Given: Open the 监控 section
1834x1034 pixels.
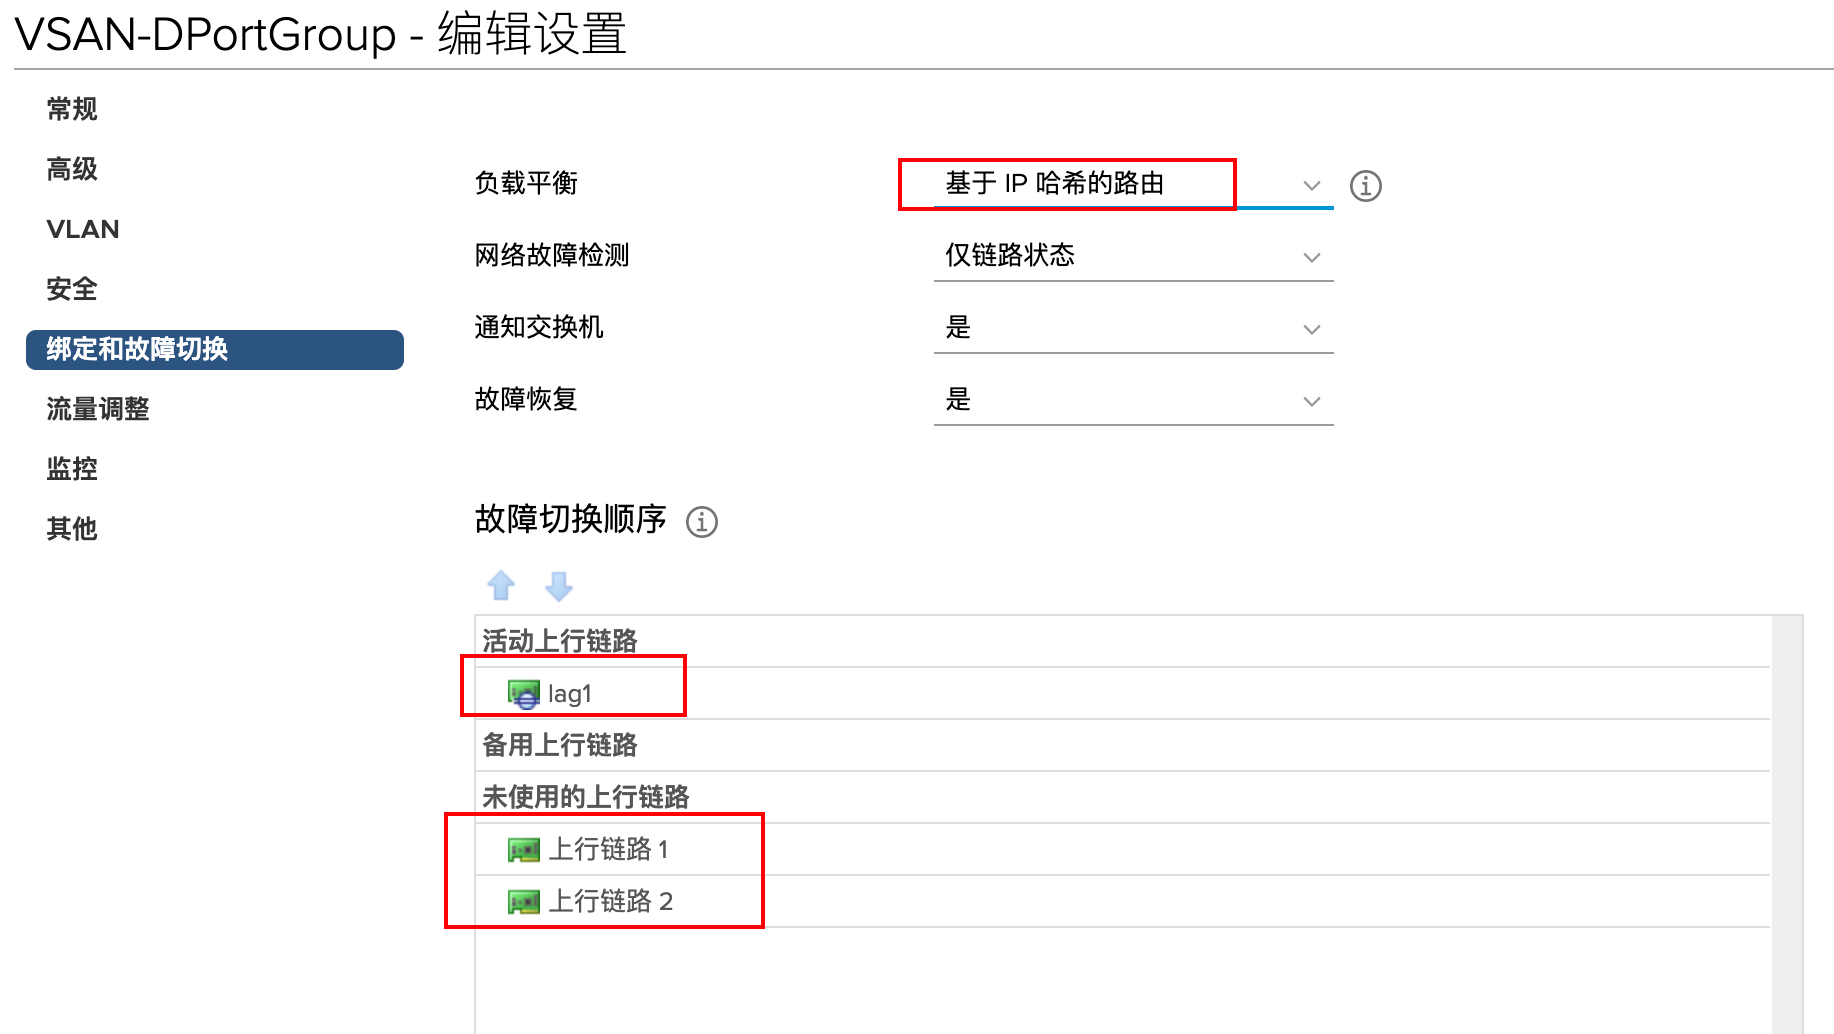Looking at the screenshot, I should pyautogui.click(x=72, y=469).
